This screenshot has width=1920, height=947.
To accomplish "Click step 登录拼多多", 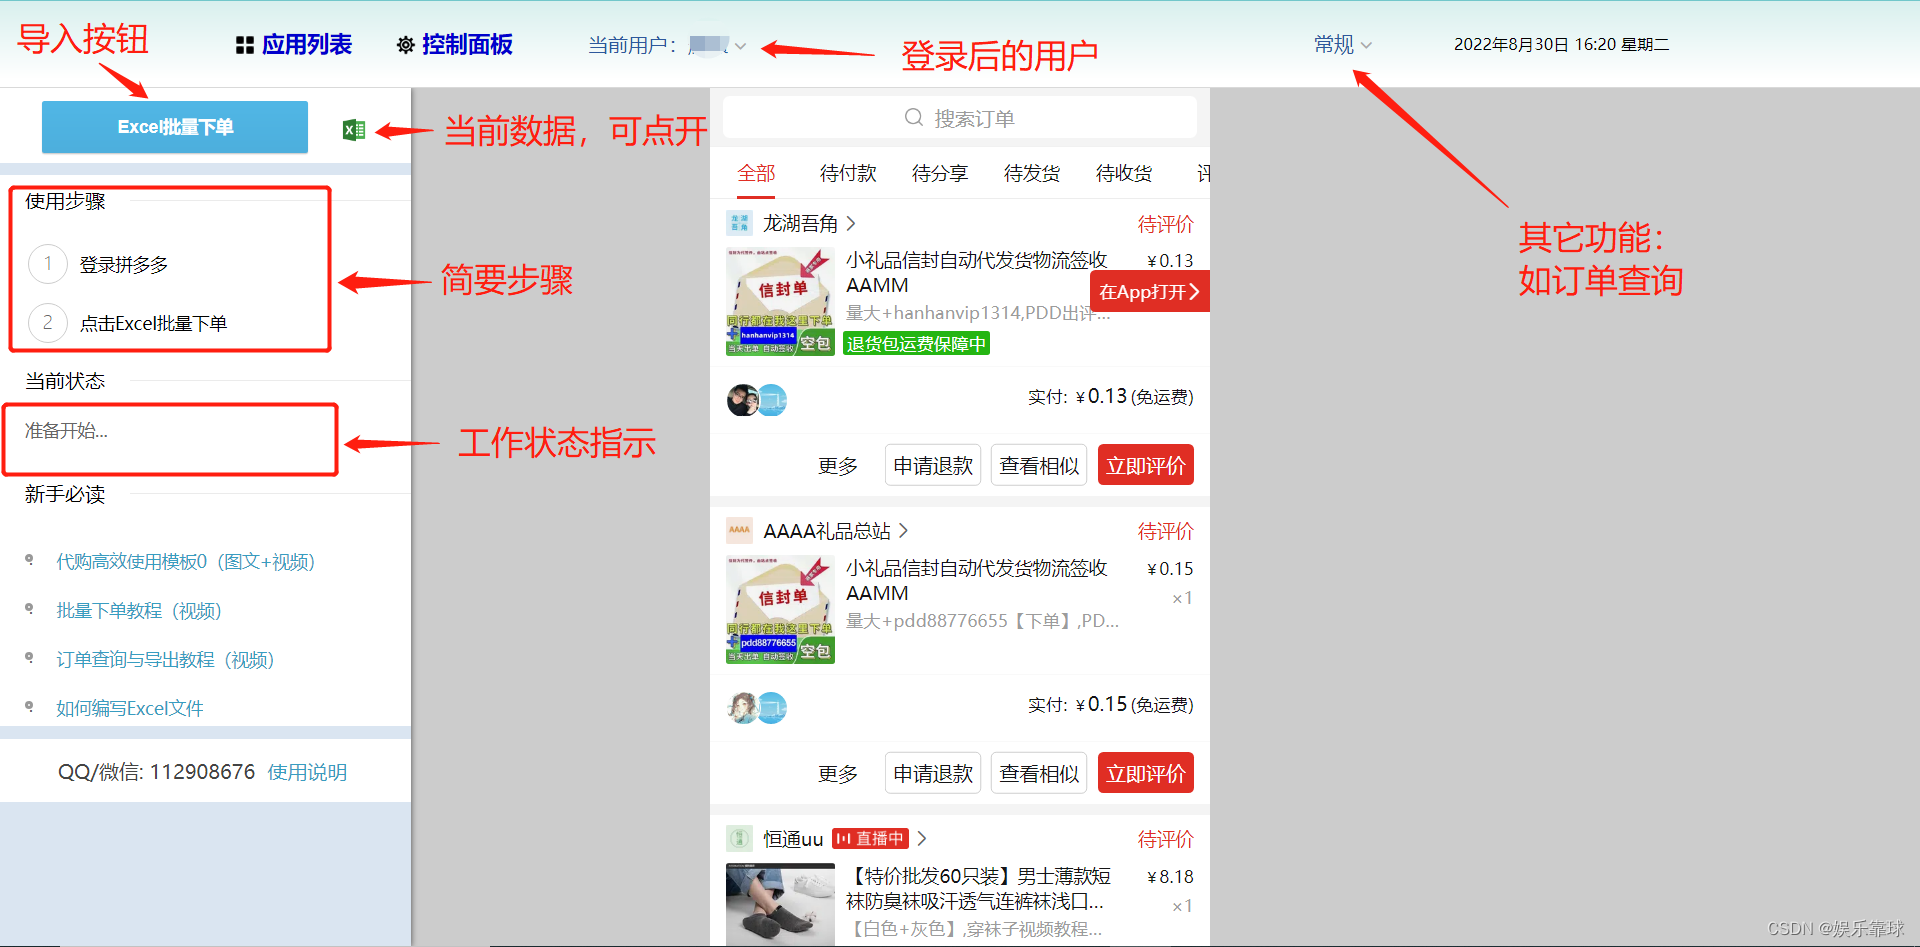I will tap(124, 265).
